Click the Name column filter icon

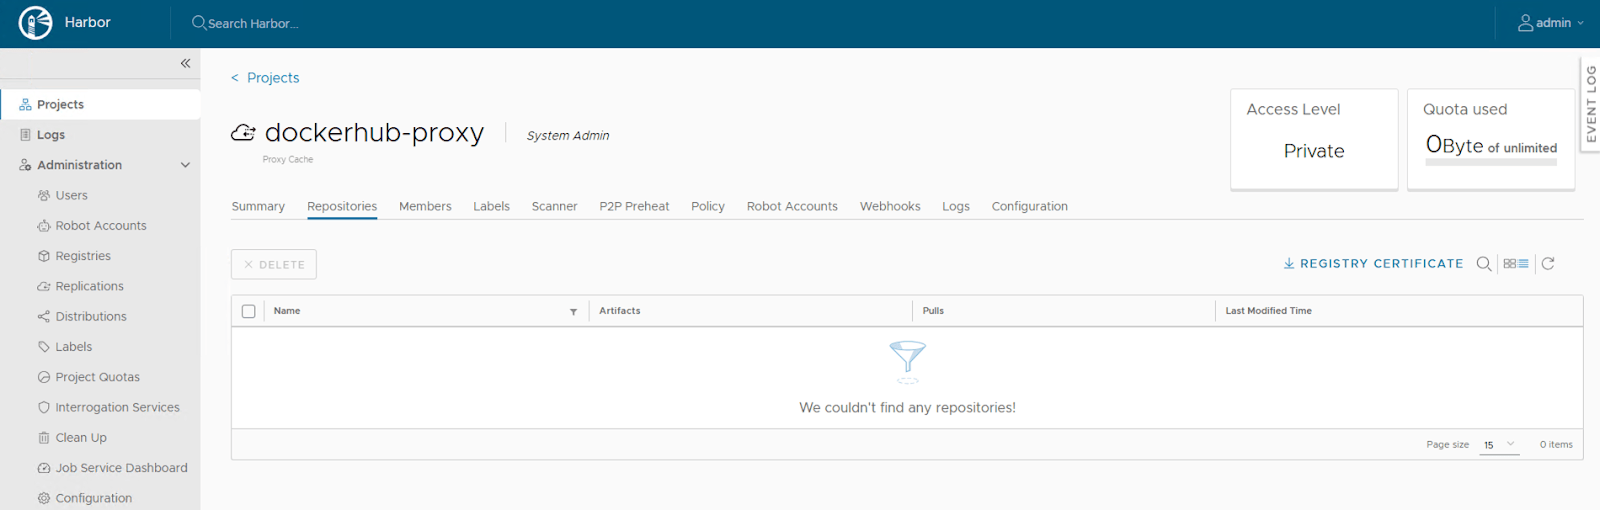point(574,312)
